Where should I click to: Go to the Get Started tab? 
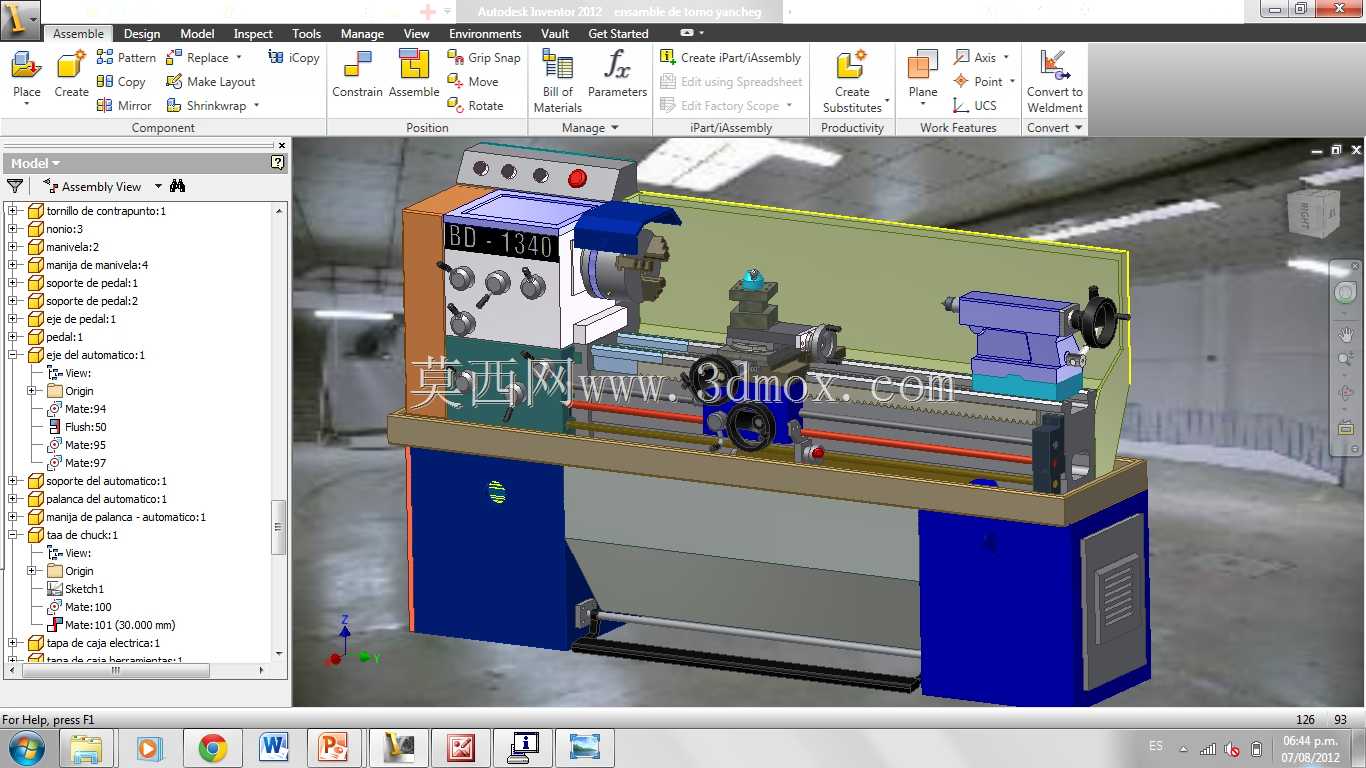click(618, 34)
